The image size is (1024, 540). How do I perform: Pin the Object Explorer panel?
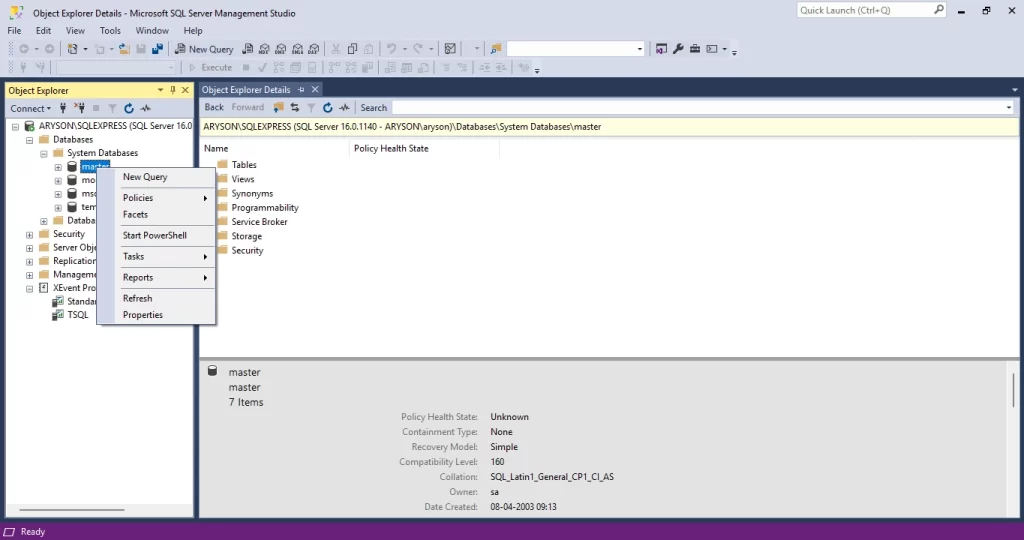pyautogui.click(x=173, y=90)
